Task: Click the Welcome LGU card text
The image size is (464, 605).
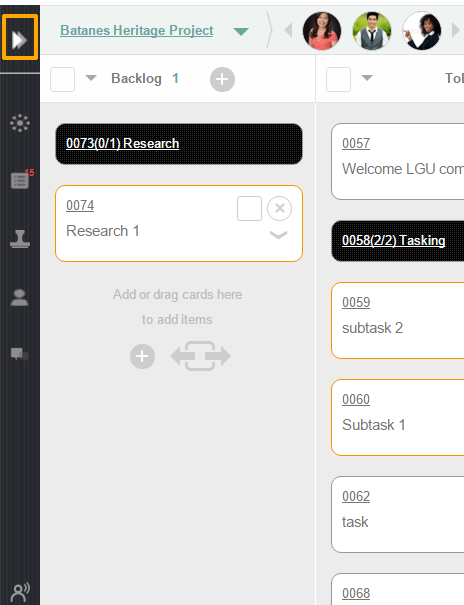Action: tap(403, 169)
